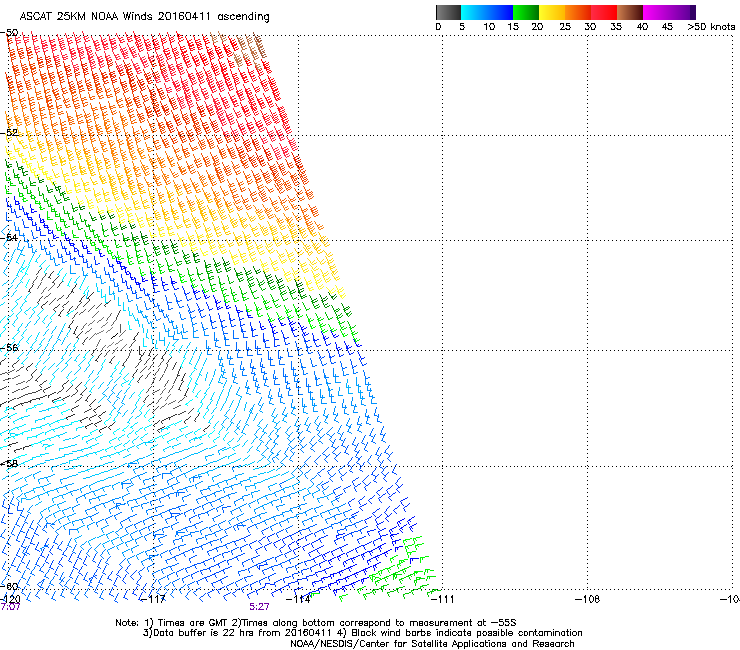The image size is (740, 650).
Task: Click the ASCAT 25KM NOAA Winds title
Action: tap(144, 17)
